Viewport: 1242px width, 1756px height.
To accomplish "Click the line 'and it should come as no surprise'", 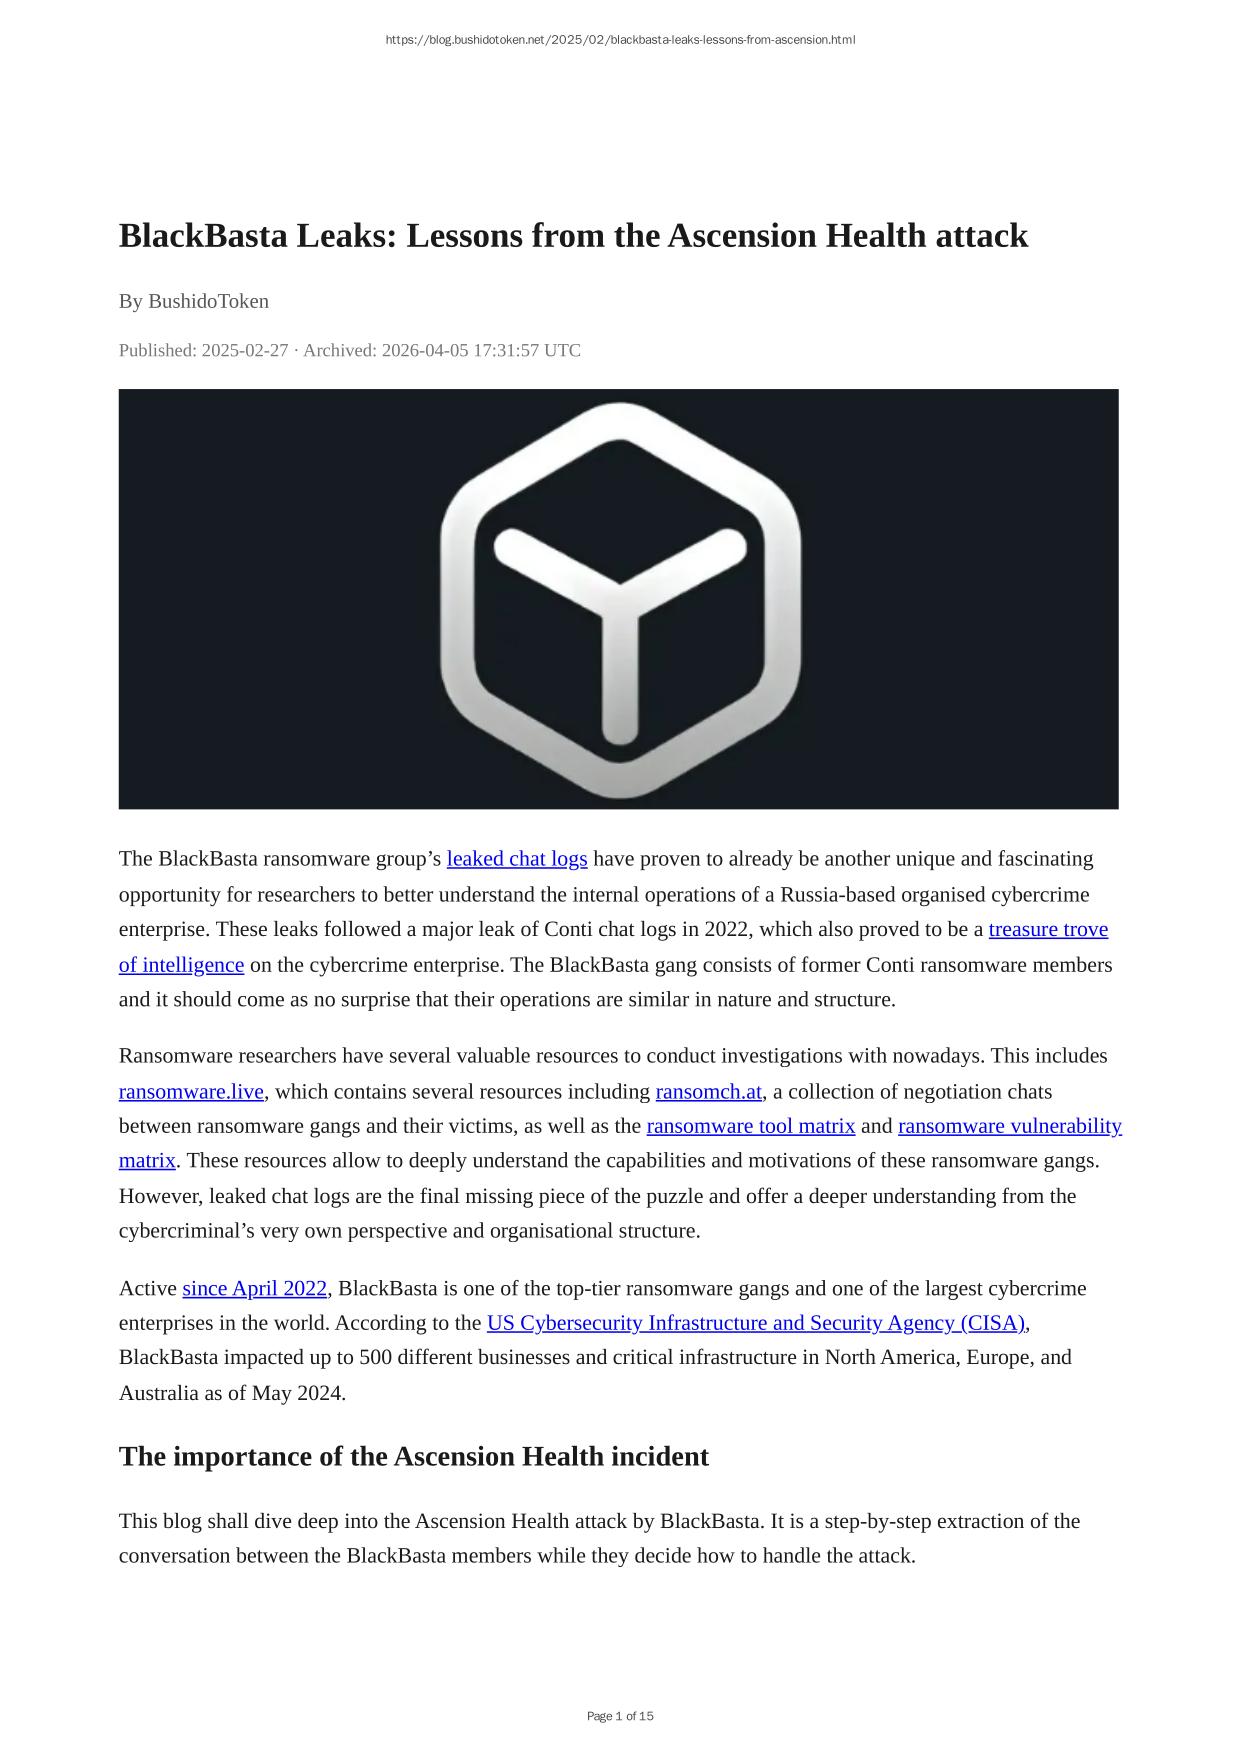I will (507, 999).
